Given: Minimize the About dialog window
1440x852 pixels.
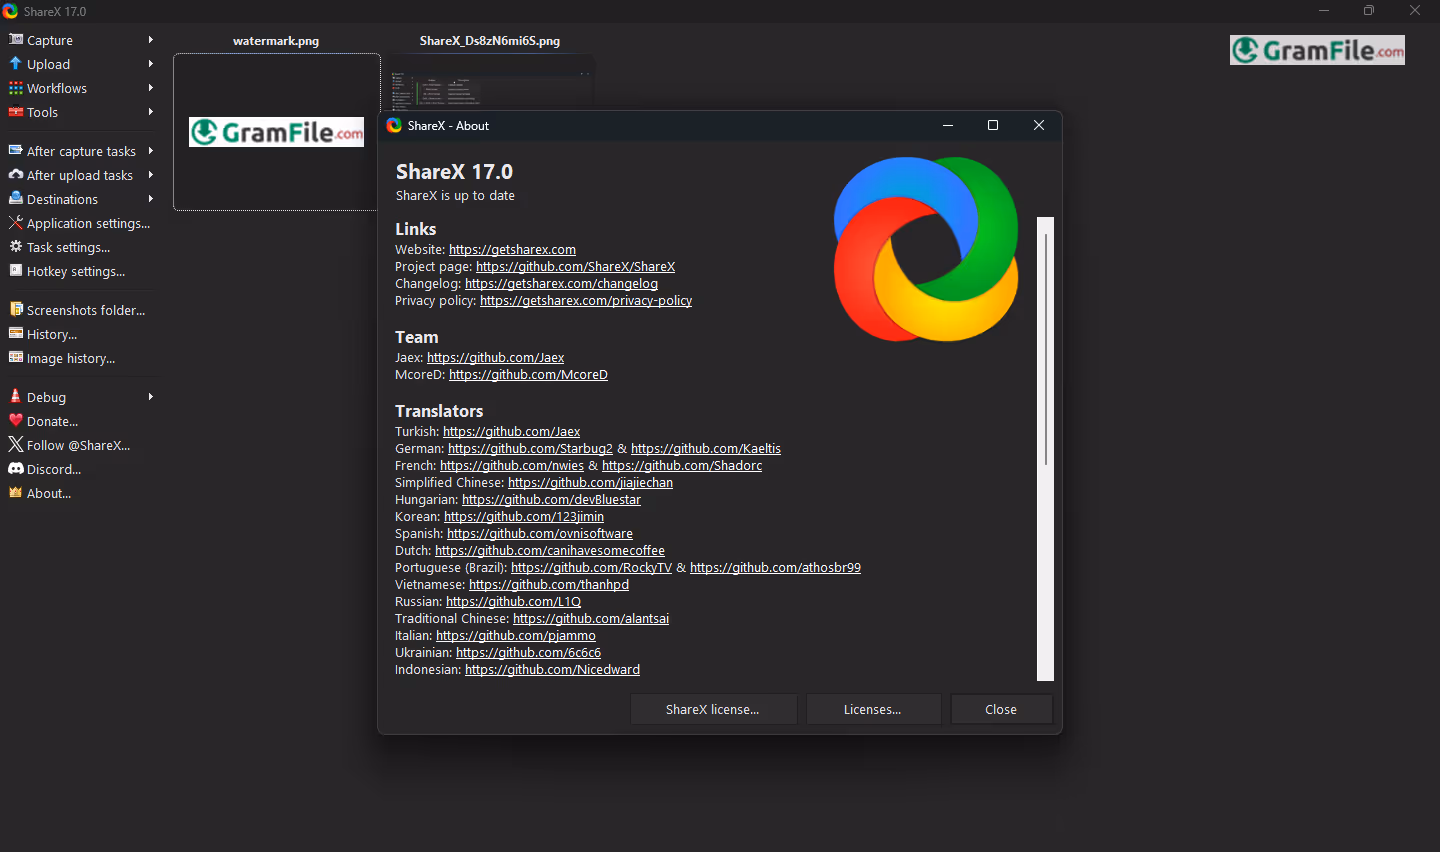Looking at the screenshot, I should click(948, 125).
